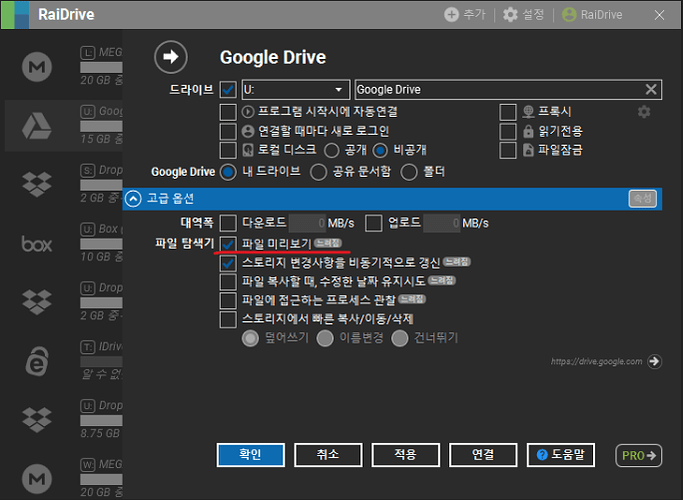The image size is (683, 500).
Task: Enable 프로그램 시작시에 자동연결 checkbox
Action: (x=228, y=112)
